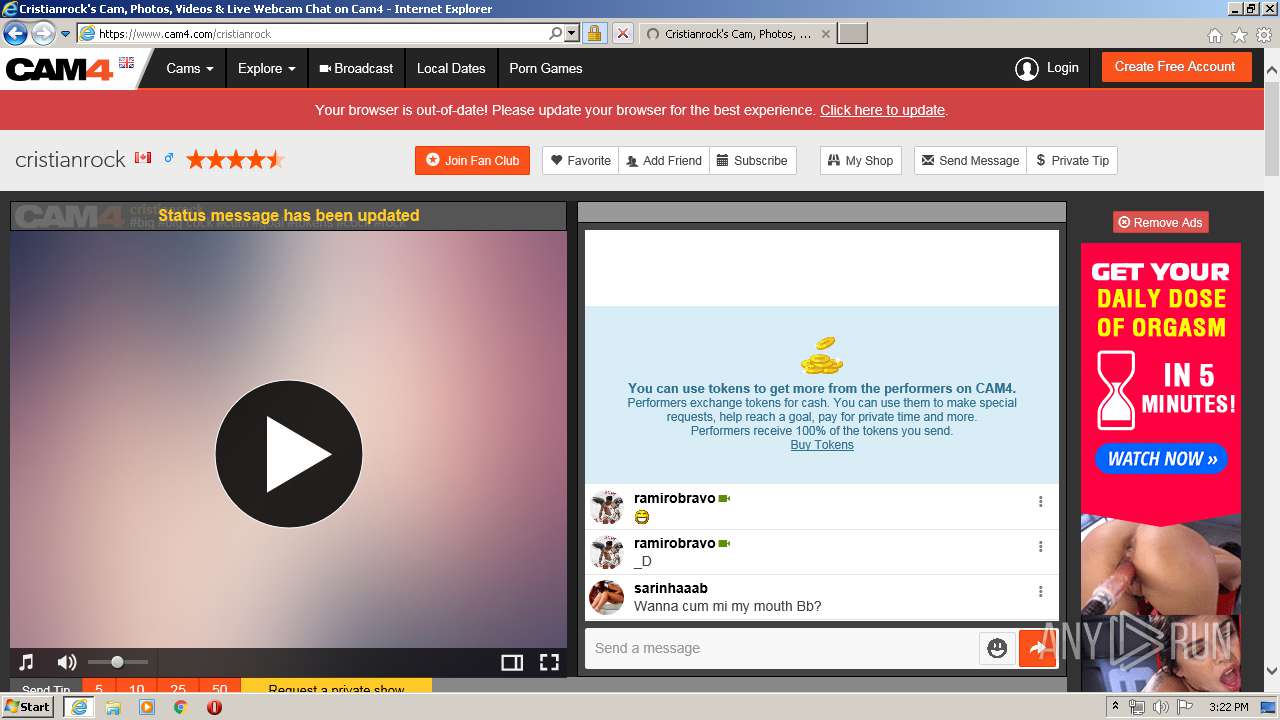Open the Windows Start menu
Image resolution: width=1280 pixels, height=720 pixels.
pos(27,706)
